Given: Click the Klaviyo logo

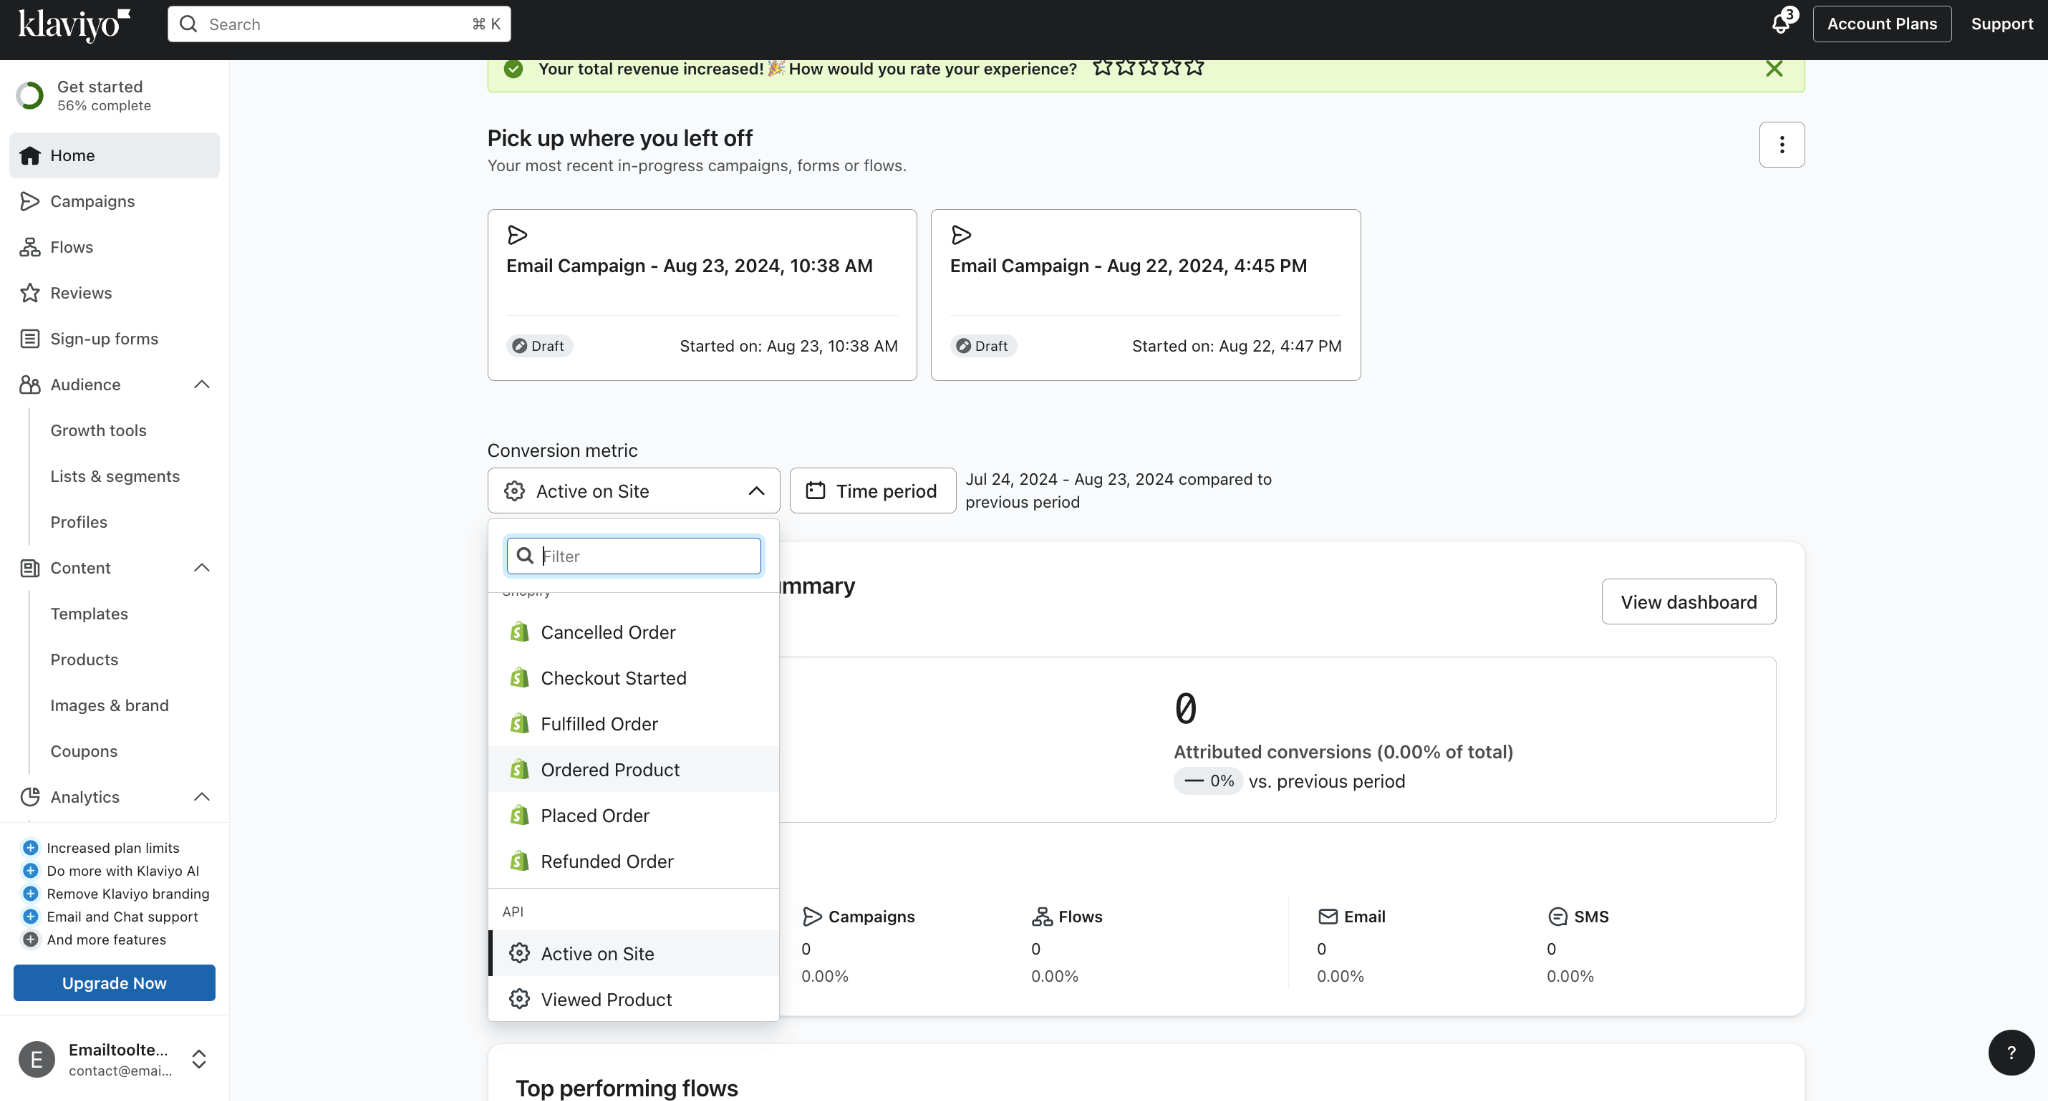Looking at the screenshot, I should 74,24.
